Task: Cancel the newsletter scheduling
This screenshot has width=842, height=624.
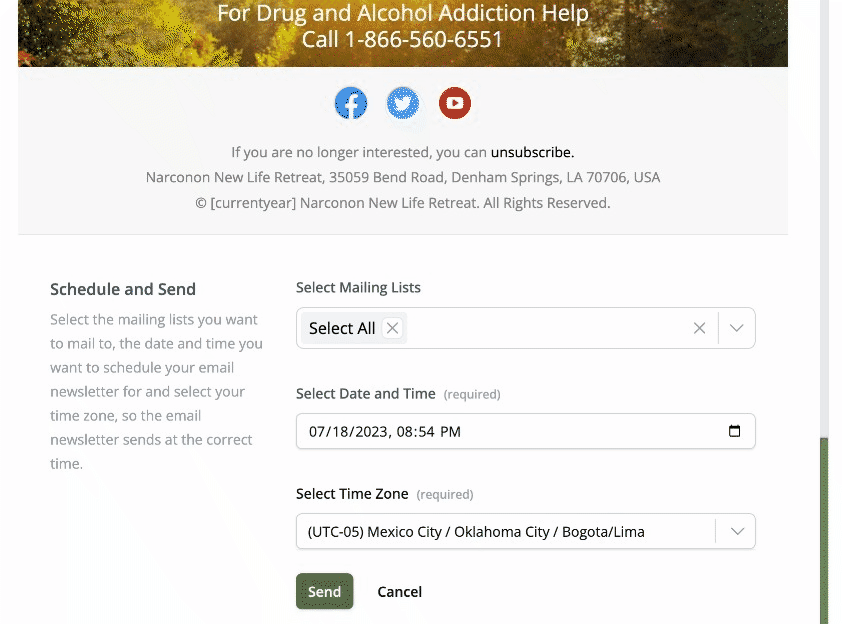Action: pyautogui.click(x=399, y=592)
